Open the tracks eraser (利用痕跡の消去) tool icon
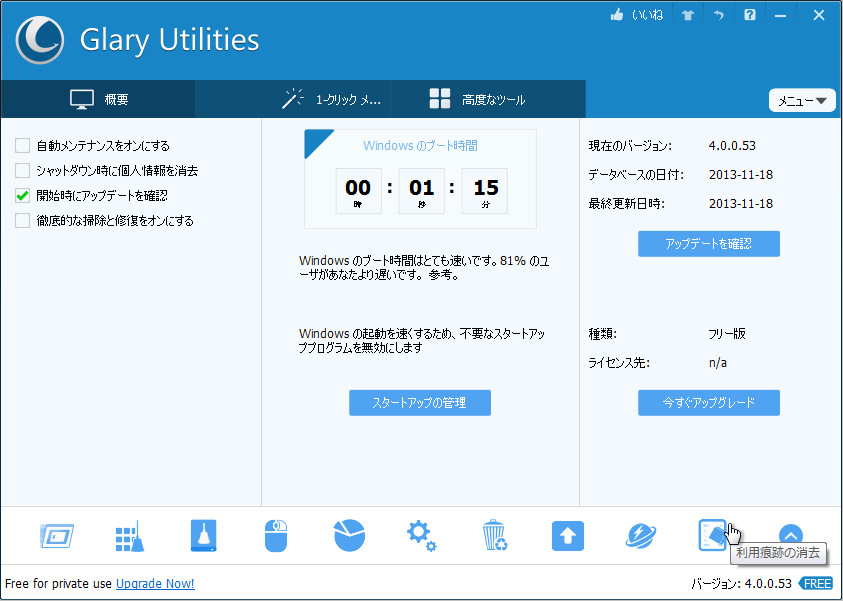This screenshot has height=601, width=843. (712, 535)
